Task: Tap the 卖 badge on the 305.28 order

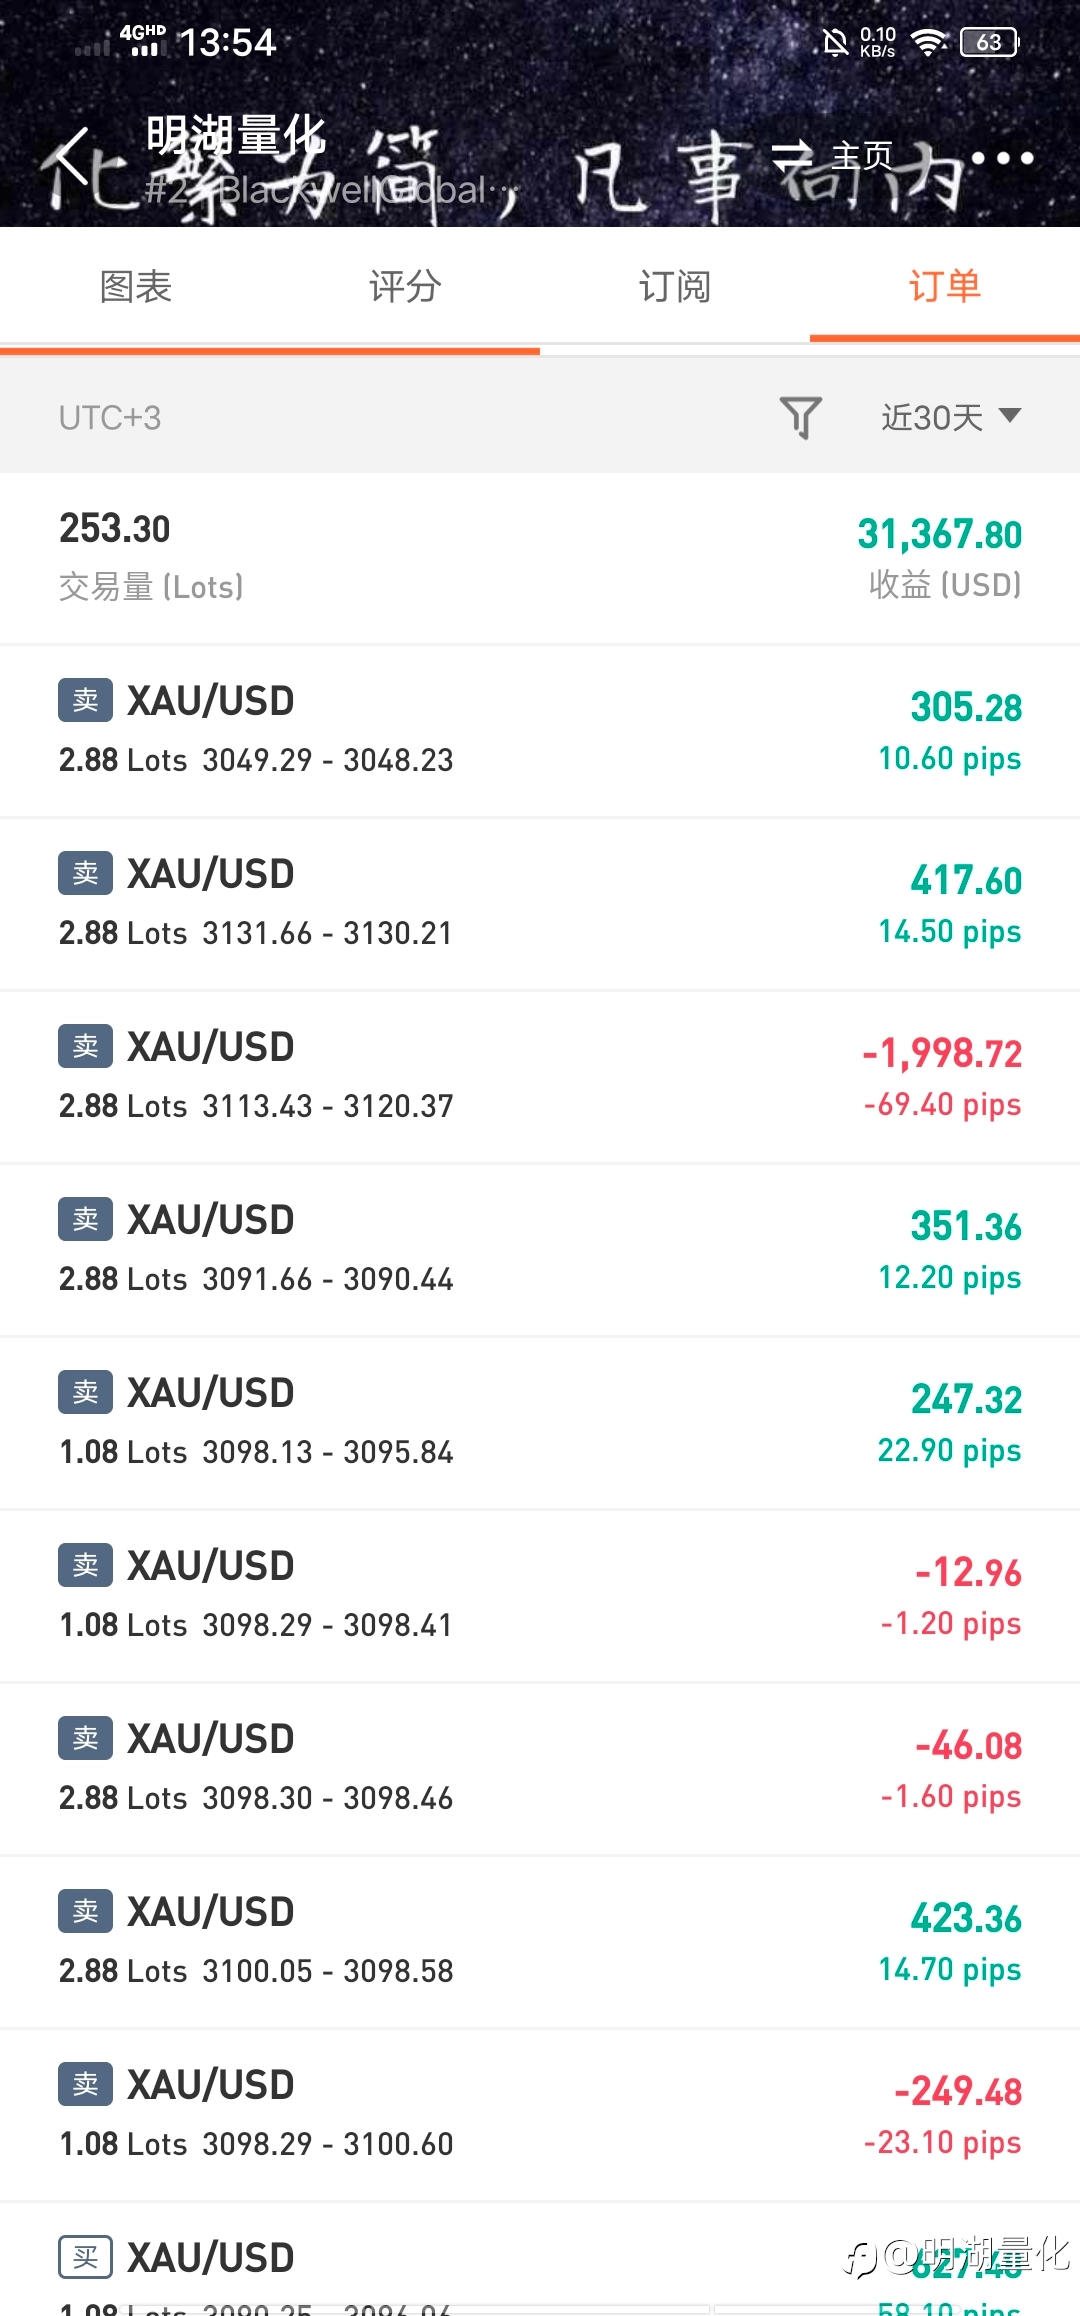Action: pos(85,700)
